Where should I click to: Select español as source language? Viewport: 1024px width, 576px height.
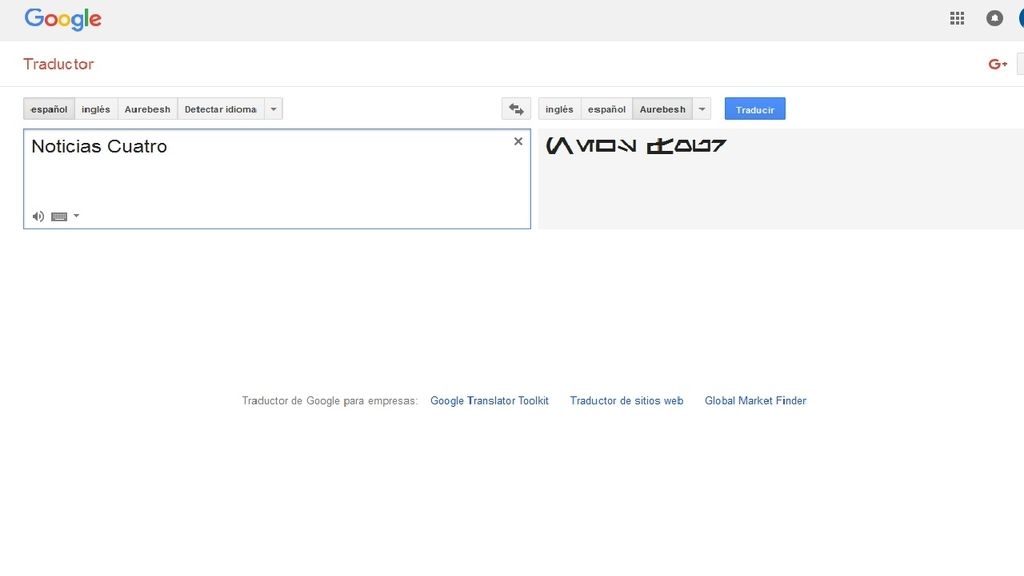click(x=49, y=109)
